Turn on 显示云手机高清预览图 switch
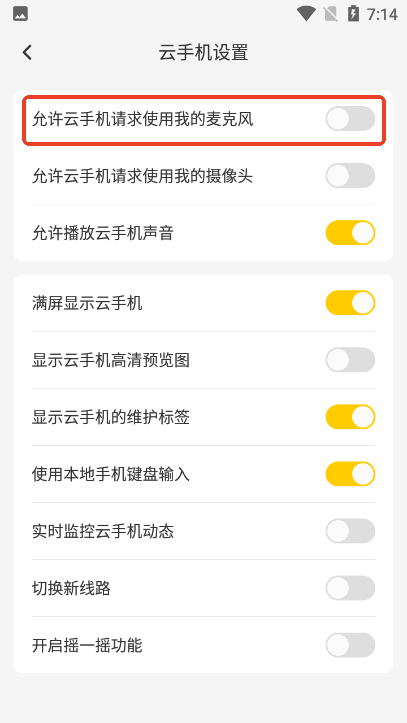 pyautogui.click(x=350, y=360)
